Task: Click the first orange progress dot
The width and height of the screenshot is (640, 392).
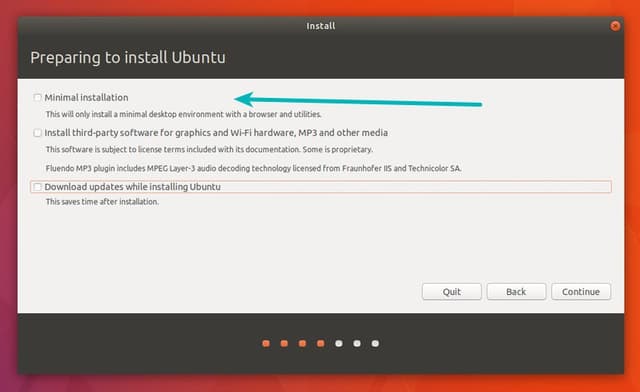Action: 266,343
